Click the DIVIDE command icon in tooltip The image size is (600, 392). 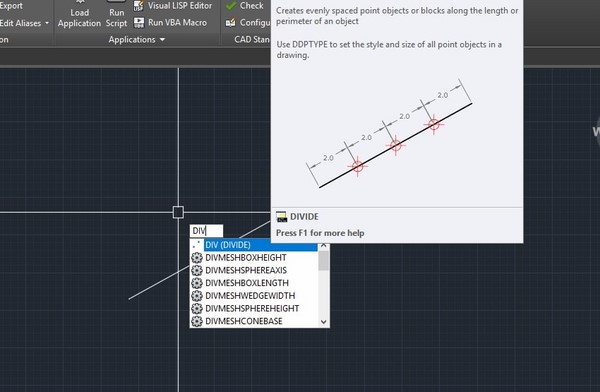(282, 217)
